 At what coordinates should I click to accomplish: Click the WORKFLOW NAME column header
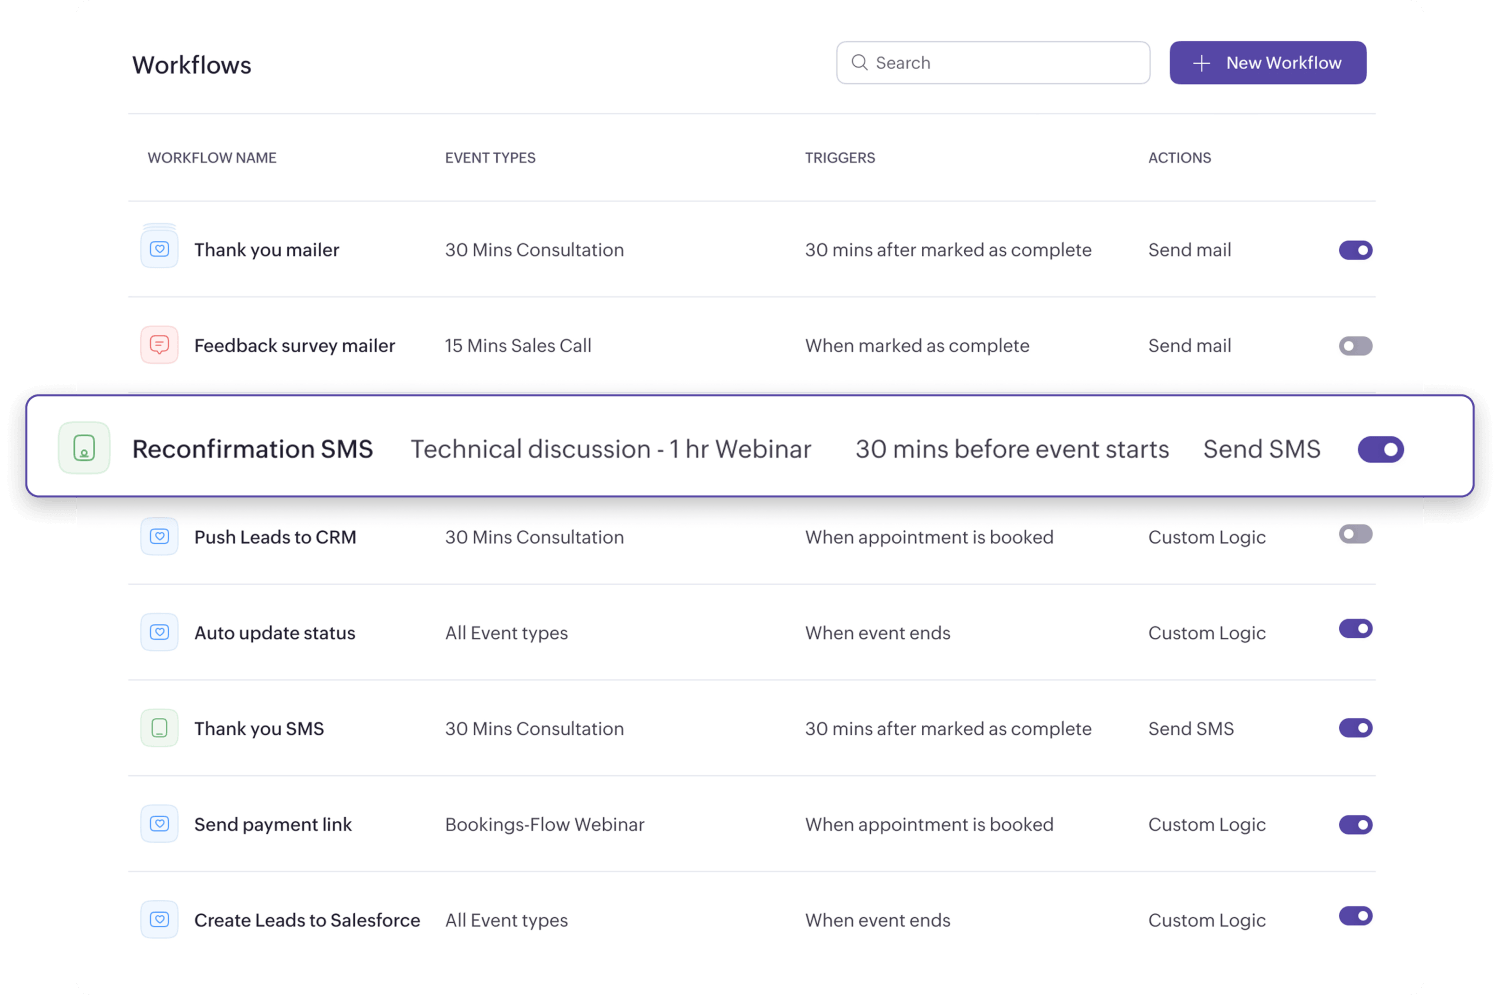(x=212, y=158)
